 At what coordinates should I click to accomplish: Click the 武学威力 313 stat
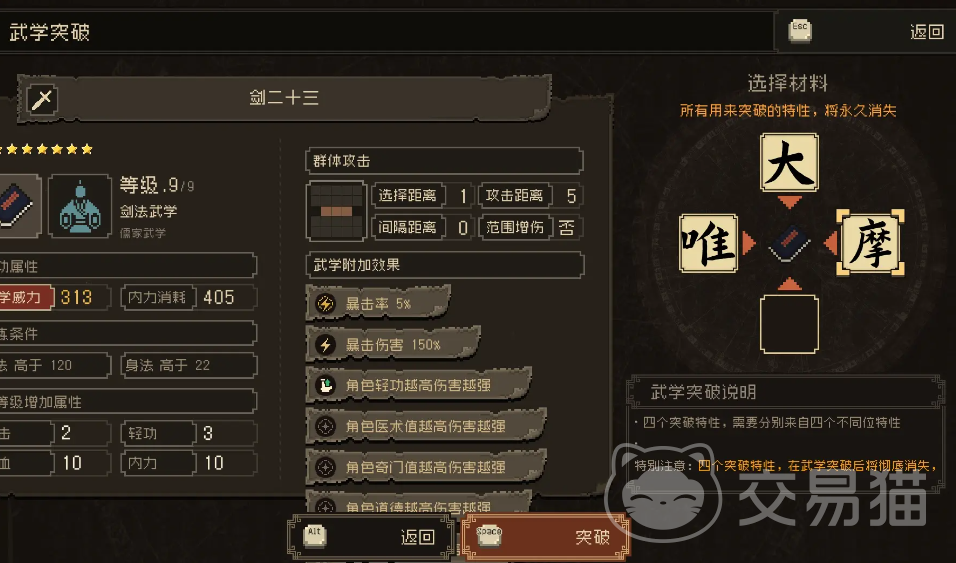pyautogui.click(x=55, y=298)
